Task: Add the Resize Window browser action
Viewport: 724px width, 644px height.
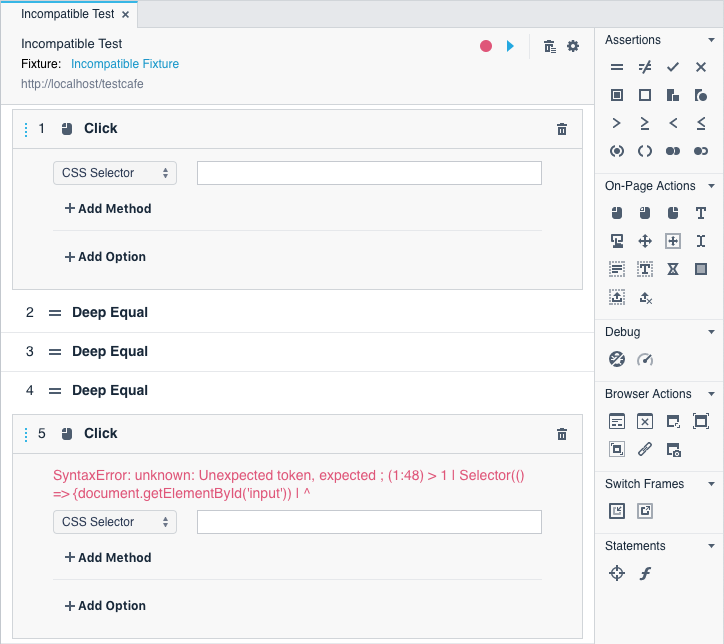Action: [x=673, y=421]
